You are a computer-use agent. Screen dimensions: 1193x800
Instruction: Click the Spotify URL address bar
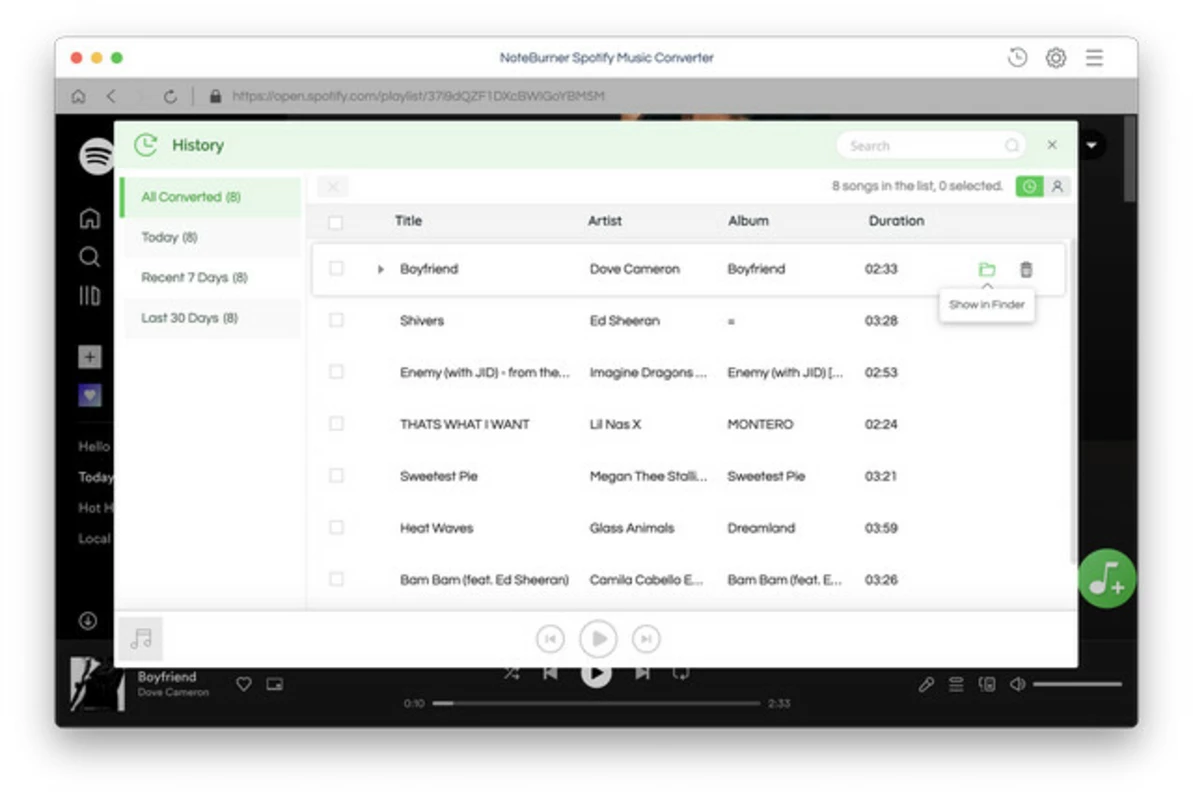click(x=418, y=96)
